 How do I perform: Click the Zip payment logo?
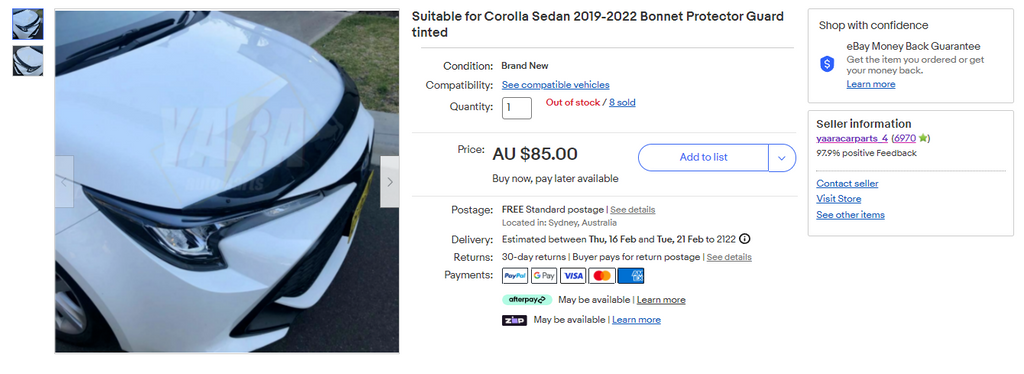pyautogui.click(x=515, y=320)
